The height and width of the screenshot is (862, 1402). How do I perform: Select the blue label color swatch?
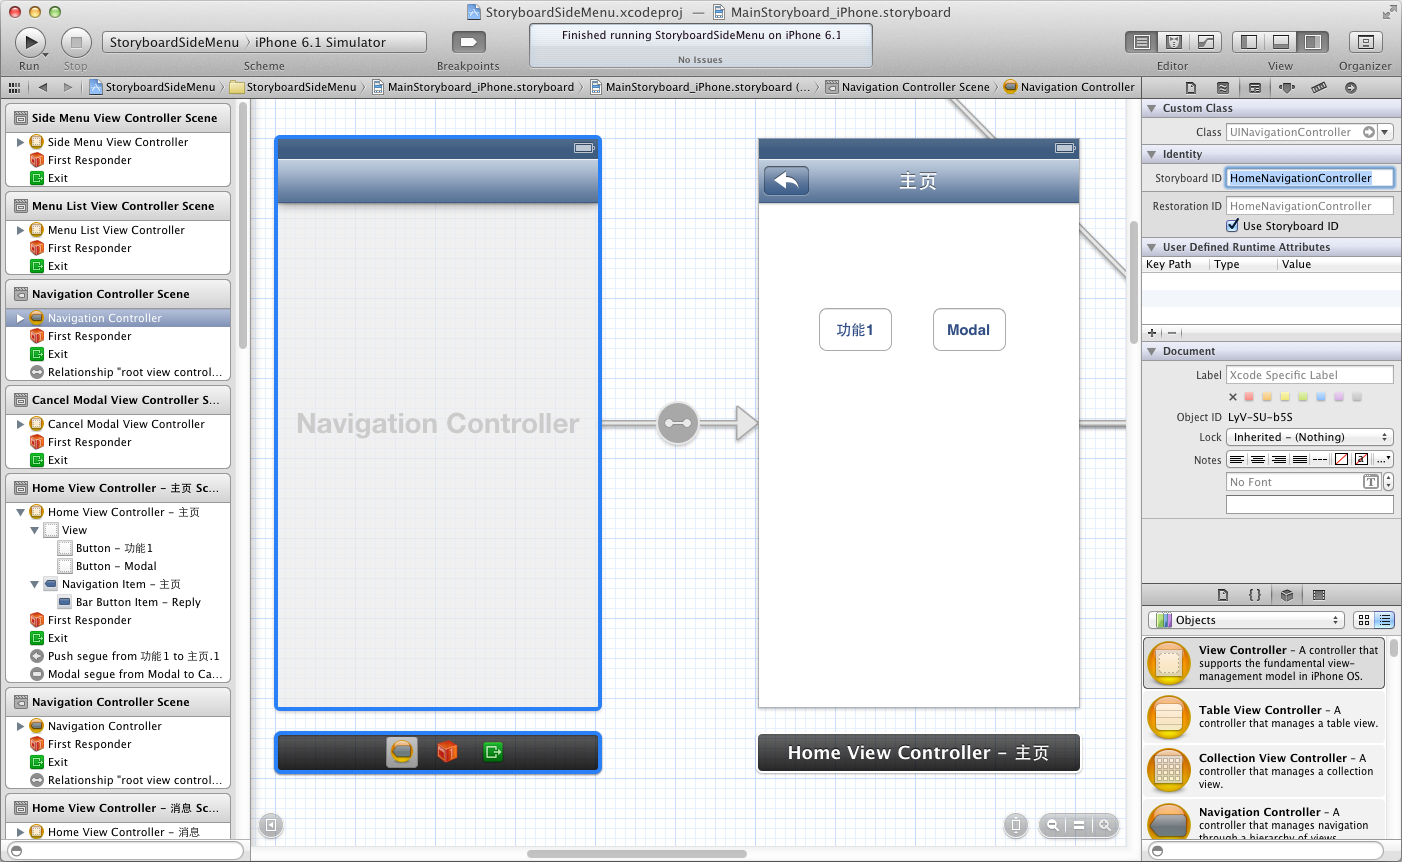coord(1321,397)
